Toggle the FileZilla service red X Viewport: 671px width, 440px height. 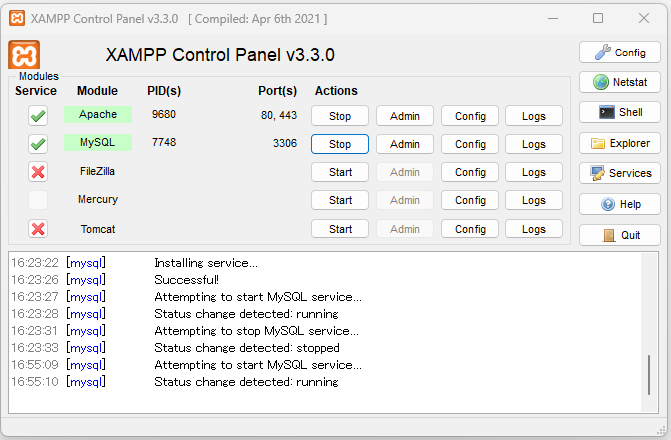pos(38,172)
